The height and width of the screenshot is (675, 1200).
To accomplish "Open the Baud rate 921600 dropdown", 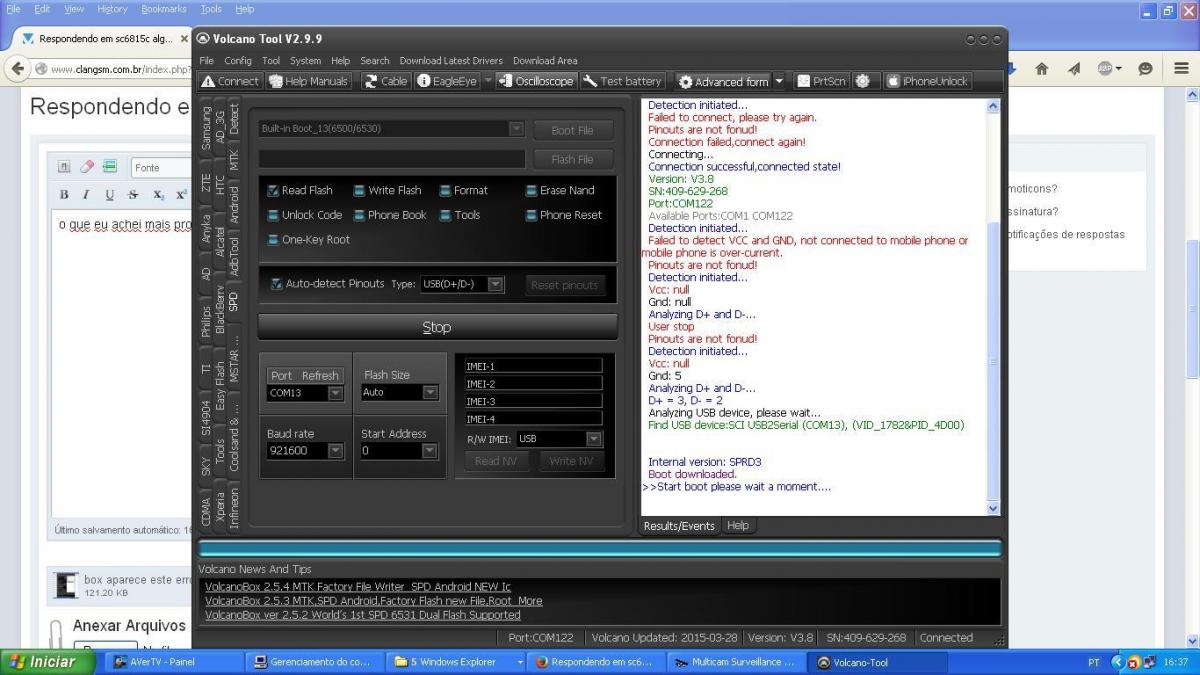I will (335, 451).
